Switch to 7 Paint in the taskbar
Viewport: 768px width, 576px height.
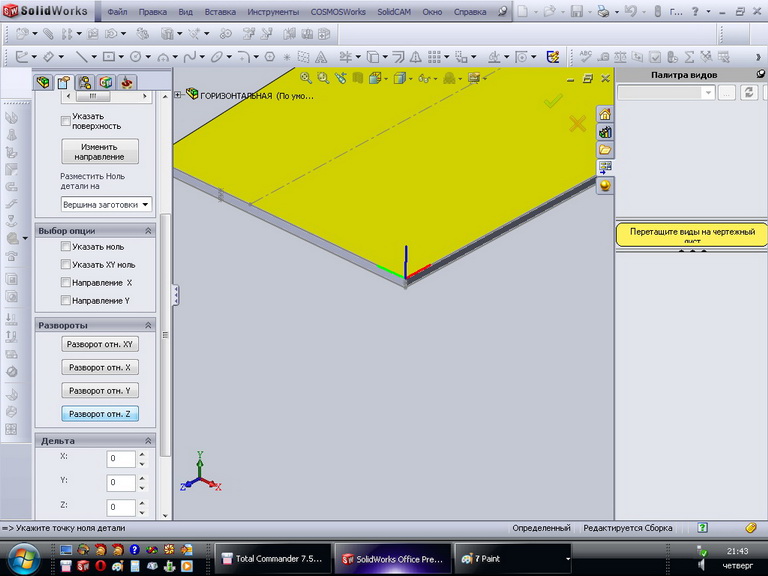tap(513, 558)
